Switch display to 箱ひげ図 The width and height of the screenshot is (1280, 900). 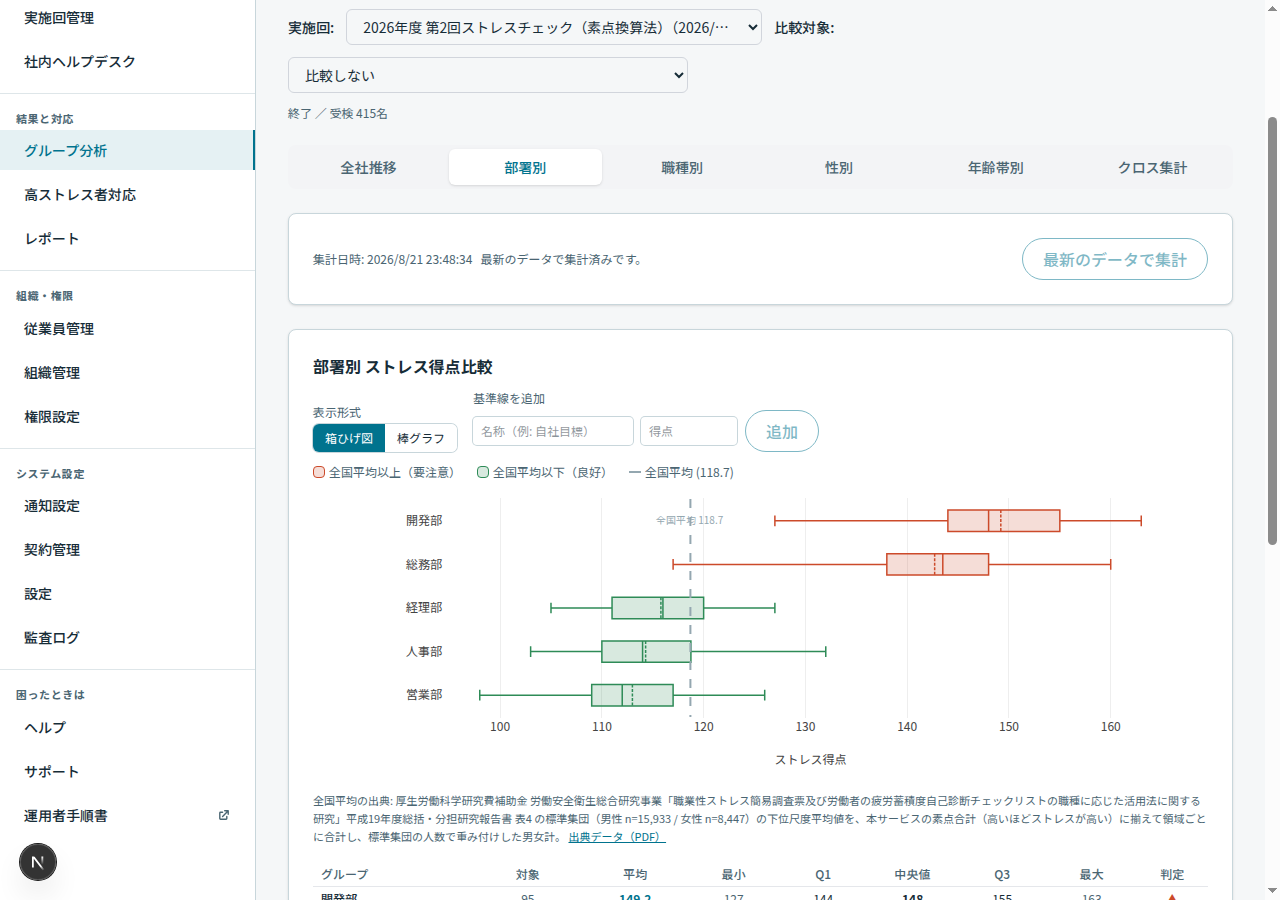pyautogui.click(x=349, y=438)
